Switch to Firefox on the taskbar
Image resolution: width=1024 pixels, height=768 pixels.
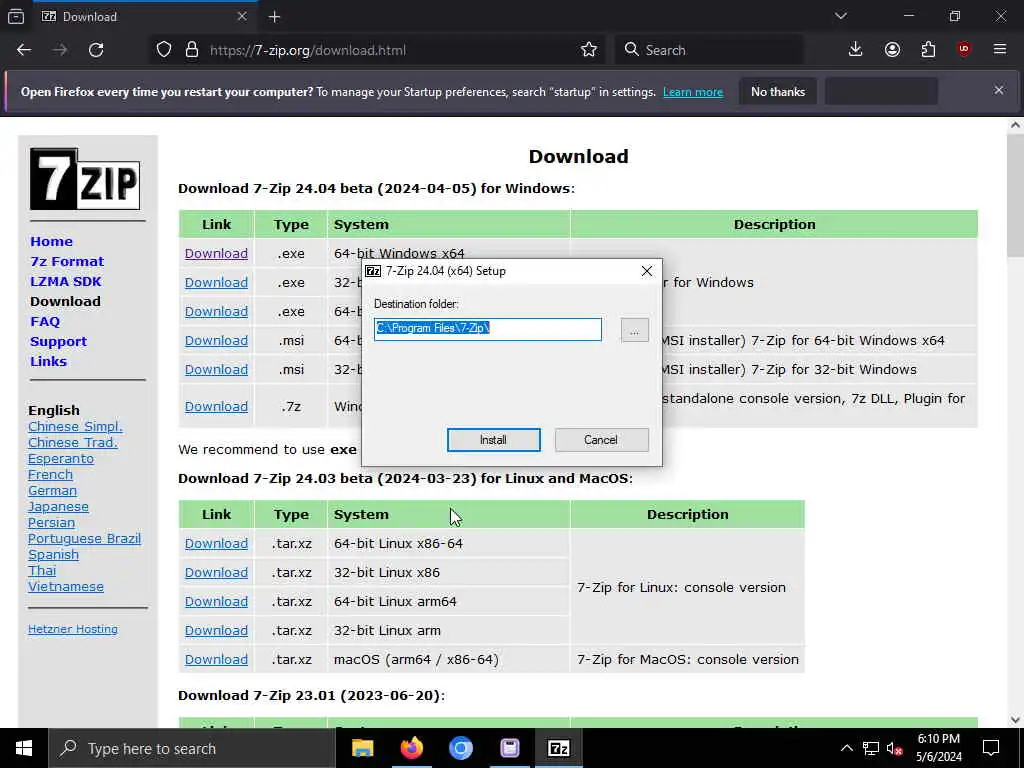click(411, 748)
